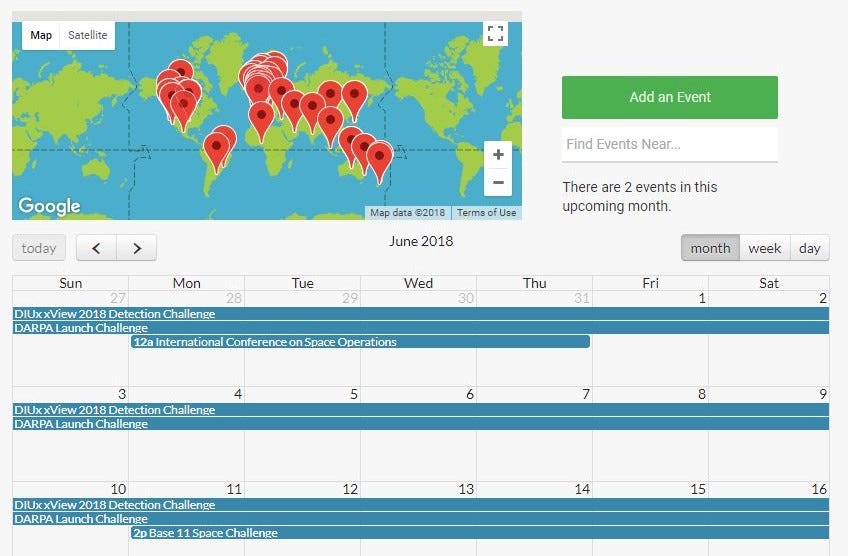Select the day calendar view
Viewport: 848px width, 556px height.
coord(810,248)
